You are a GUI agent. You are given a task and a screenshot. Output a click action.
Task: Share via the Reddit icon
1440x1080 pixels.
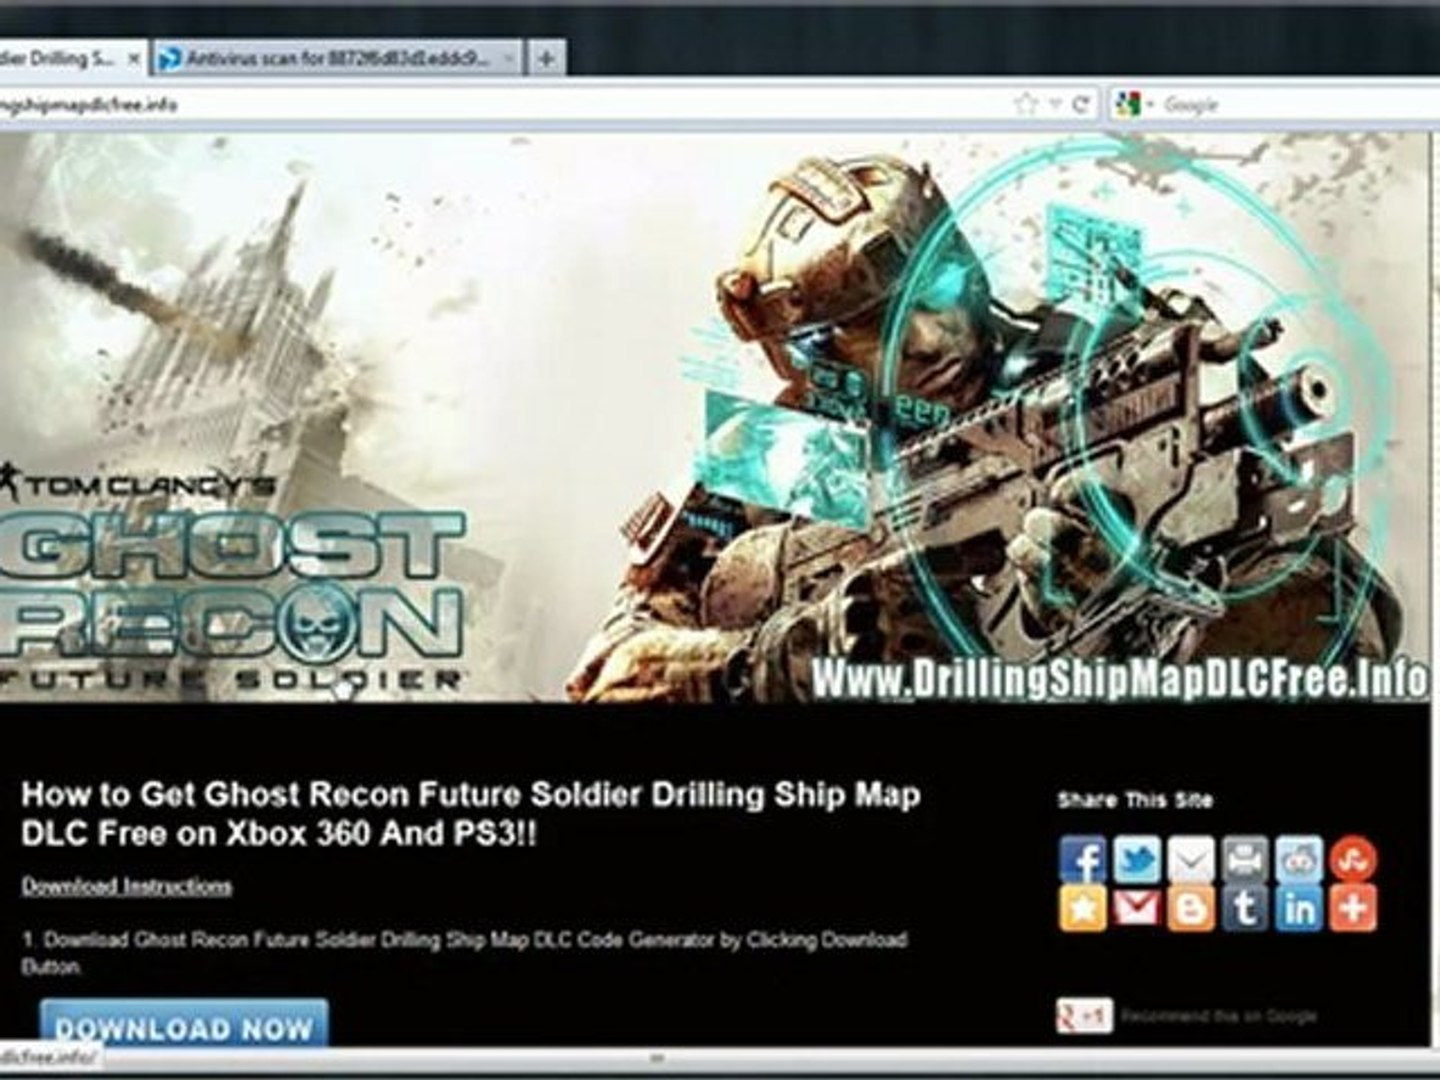pos(1299,859)
